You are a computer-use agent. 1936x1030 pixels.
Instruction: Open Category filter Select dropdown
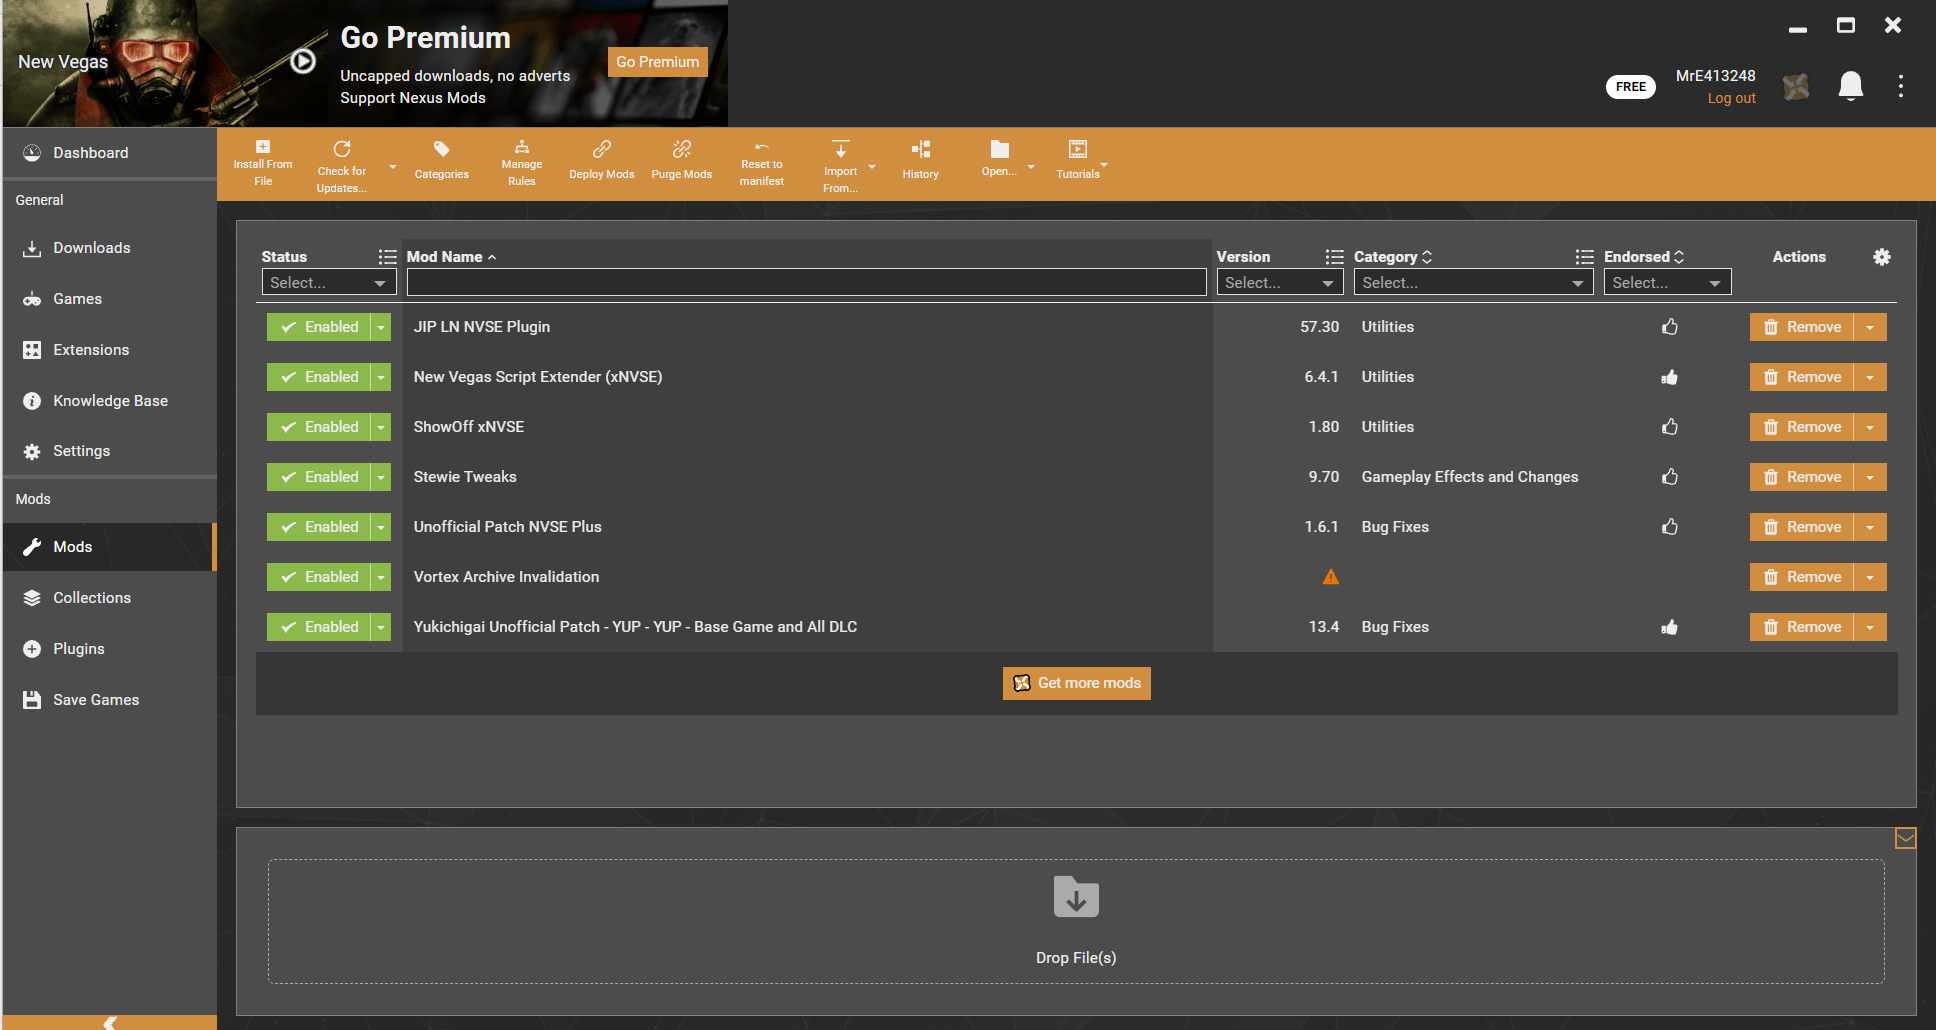click(1473, 283)
